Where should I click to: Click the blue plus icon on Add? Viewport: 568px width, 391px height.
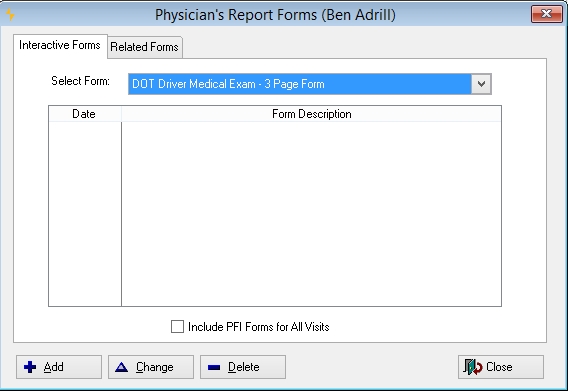coord(30,367)
